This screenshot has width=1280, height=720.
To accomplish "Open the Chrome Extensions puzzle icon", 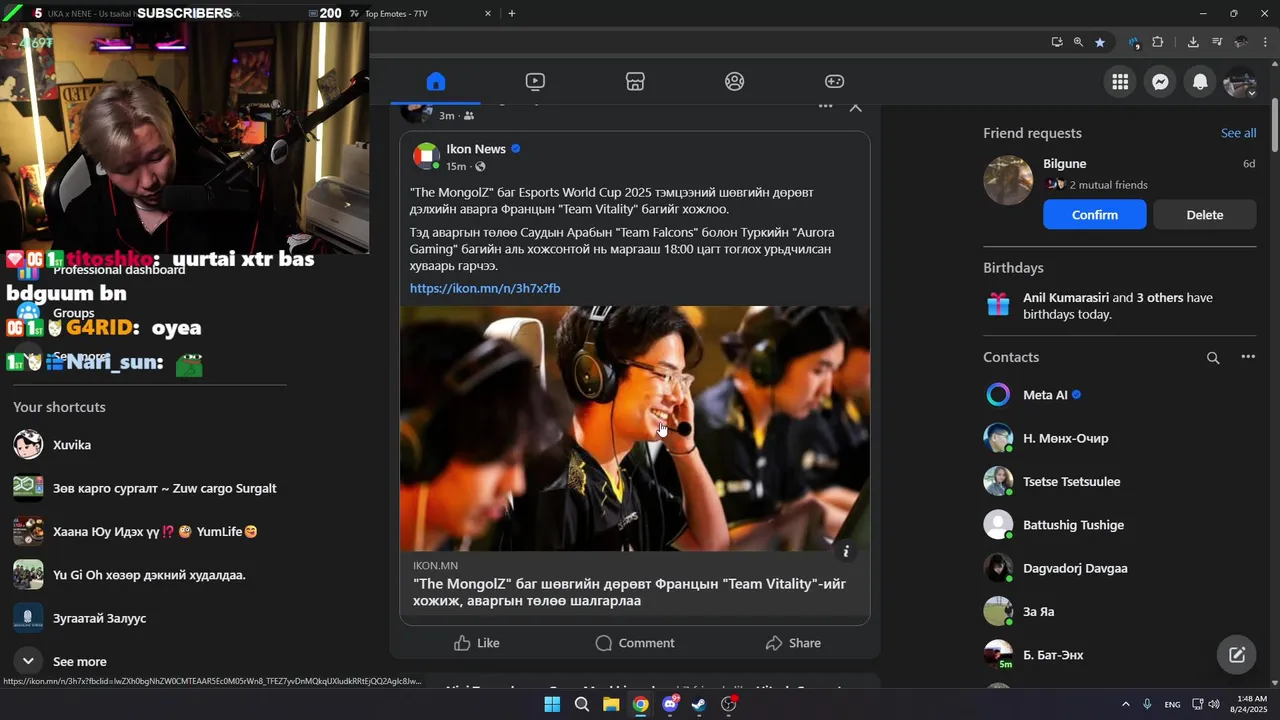I will [x=1158, y=42].
